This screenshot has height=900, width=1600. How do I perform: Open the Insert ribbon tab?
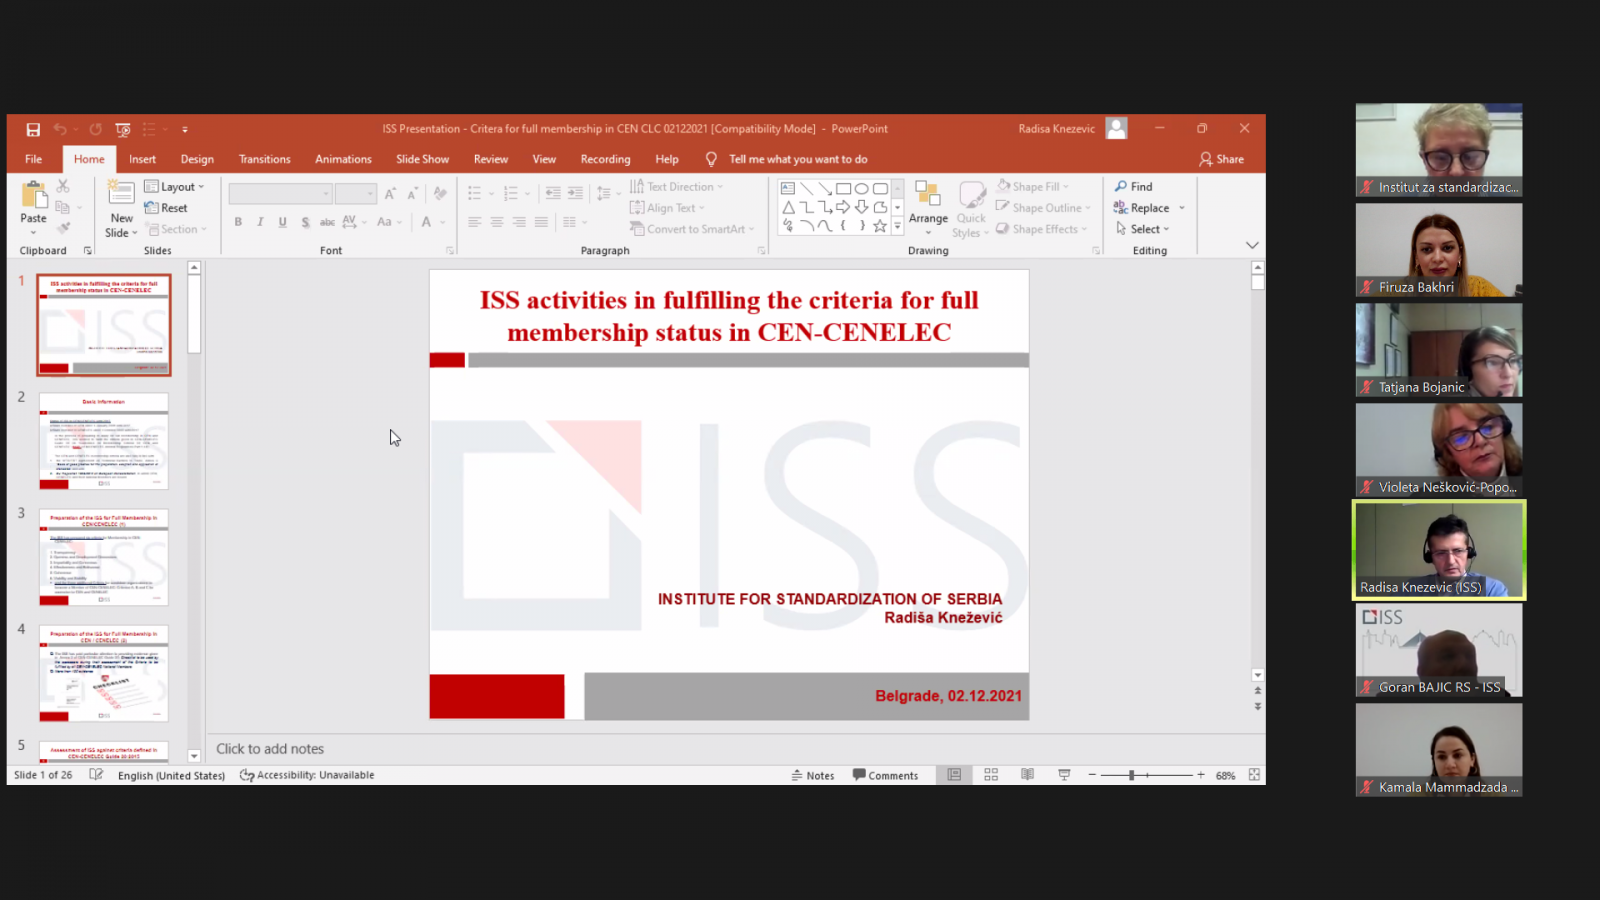coord(142,159)
